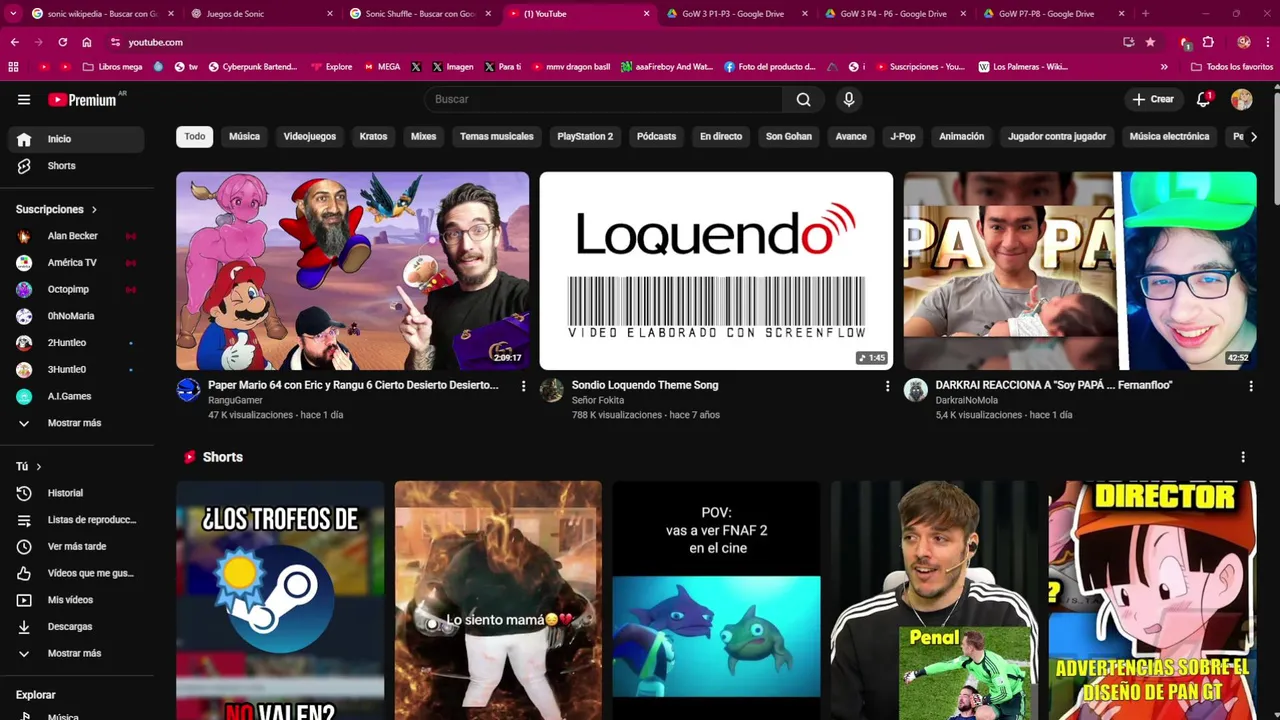Image resolution: width=1280 pixels, height=720 pixels.
Task: Open new browser tab plus button
Action: (x=1145, y=14)
